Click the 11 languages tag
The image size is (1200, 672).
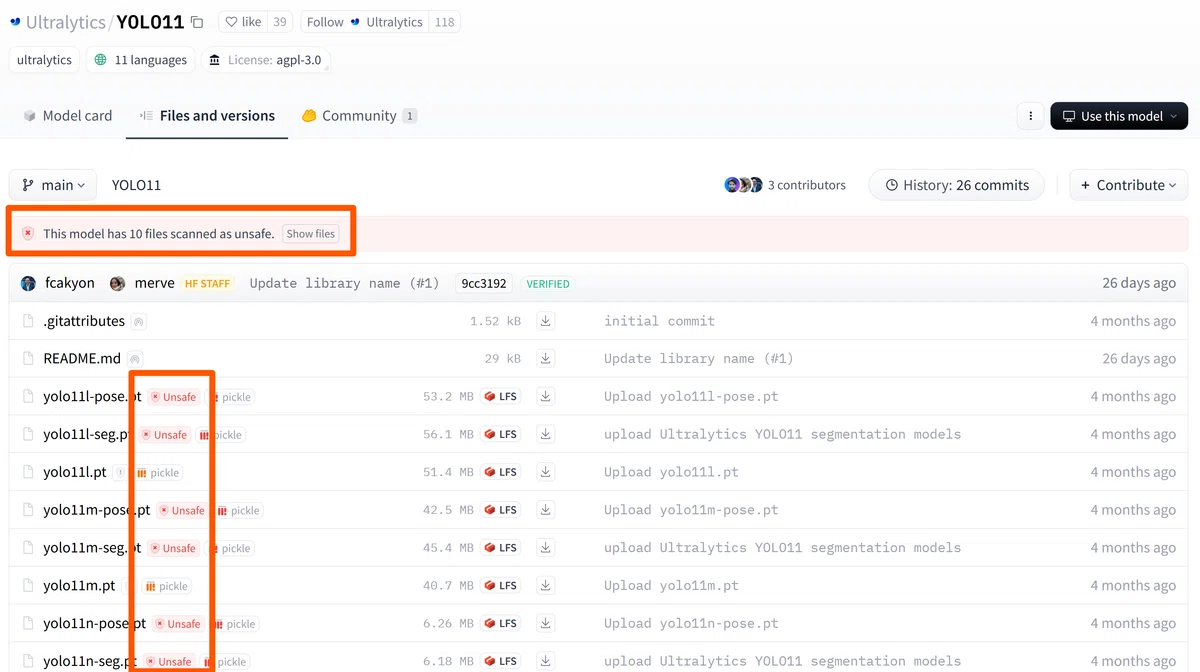tap(141, 60)
